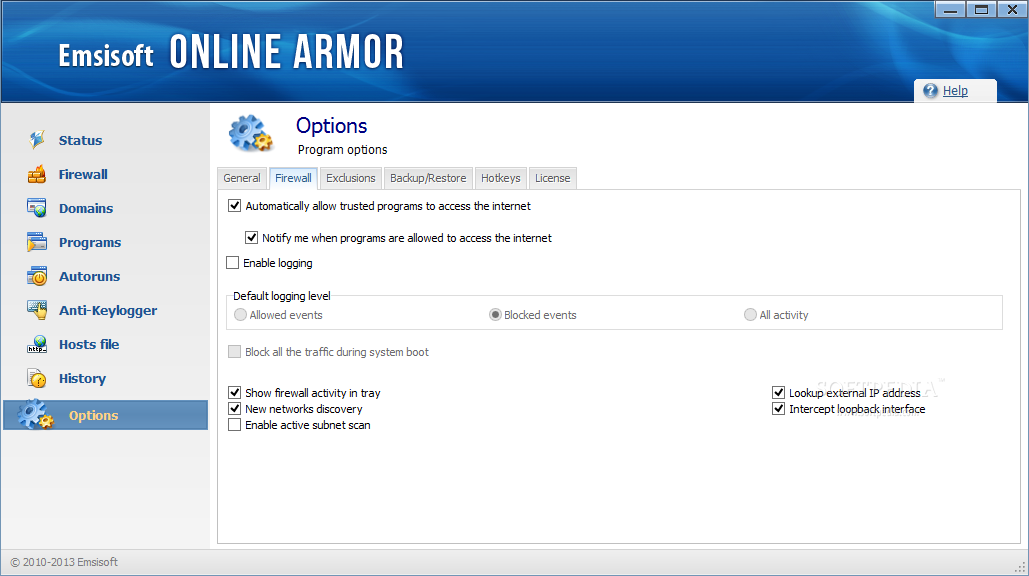This screenshot has width=1029, height=576.
Task: Click the History clock icon
Action: click(x=37, y=379)
